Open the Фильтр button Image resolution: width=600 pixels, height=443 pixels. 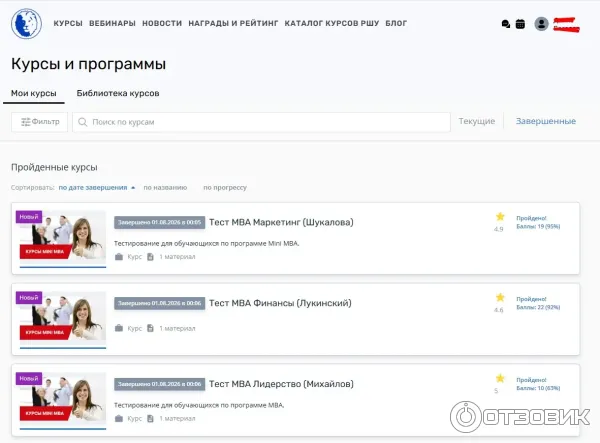pos(39,122)
